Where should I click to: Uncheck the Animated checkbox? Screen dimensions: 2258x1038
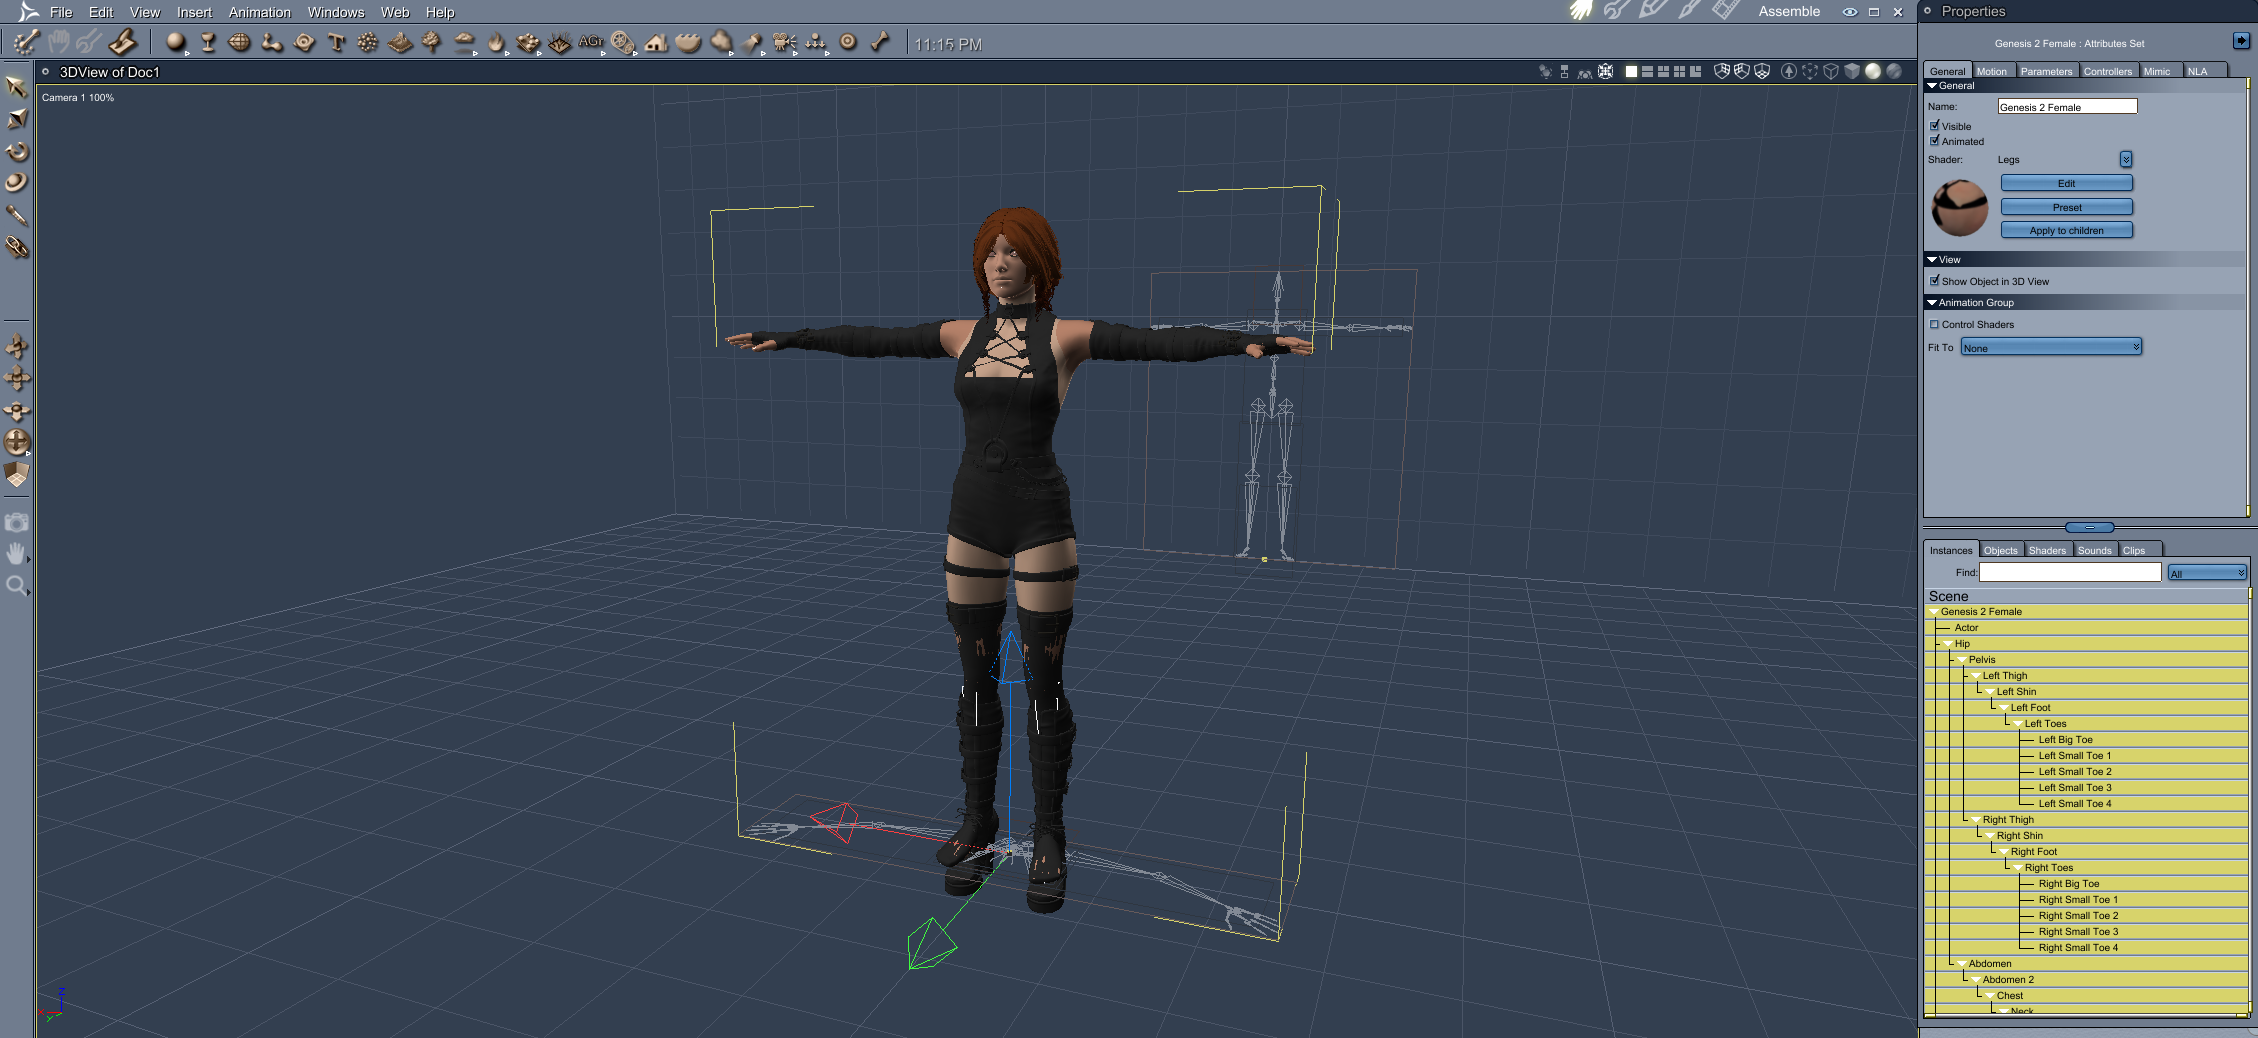(x=1934, y=141)
